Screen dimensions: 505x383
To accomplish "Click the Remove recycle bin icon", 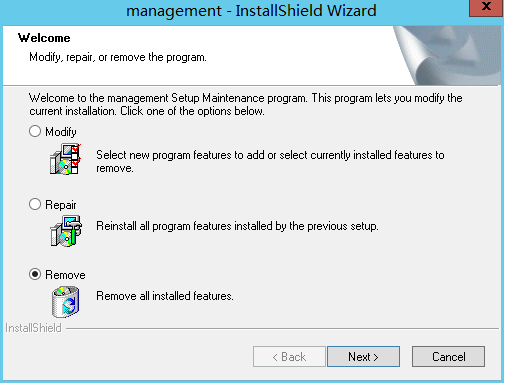I will click(x=65, y=302).
